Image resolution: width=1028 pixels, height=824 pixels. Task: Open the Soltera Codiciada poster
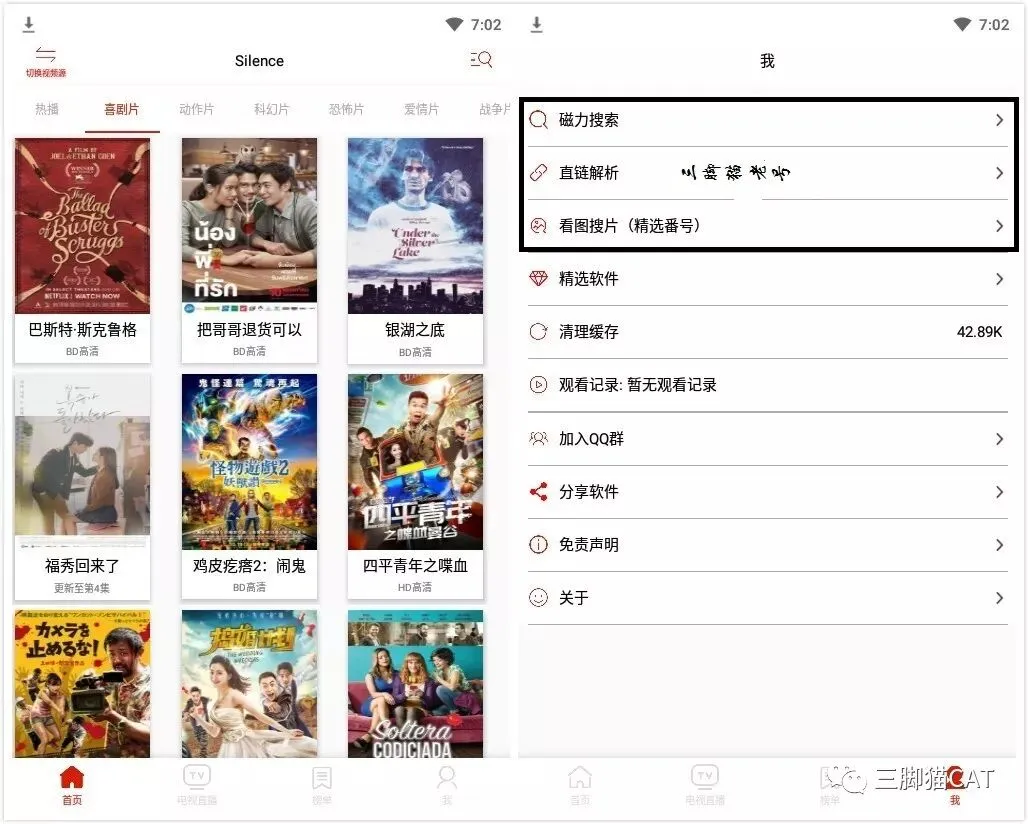tap(416, 684)
